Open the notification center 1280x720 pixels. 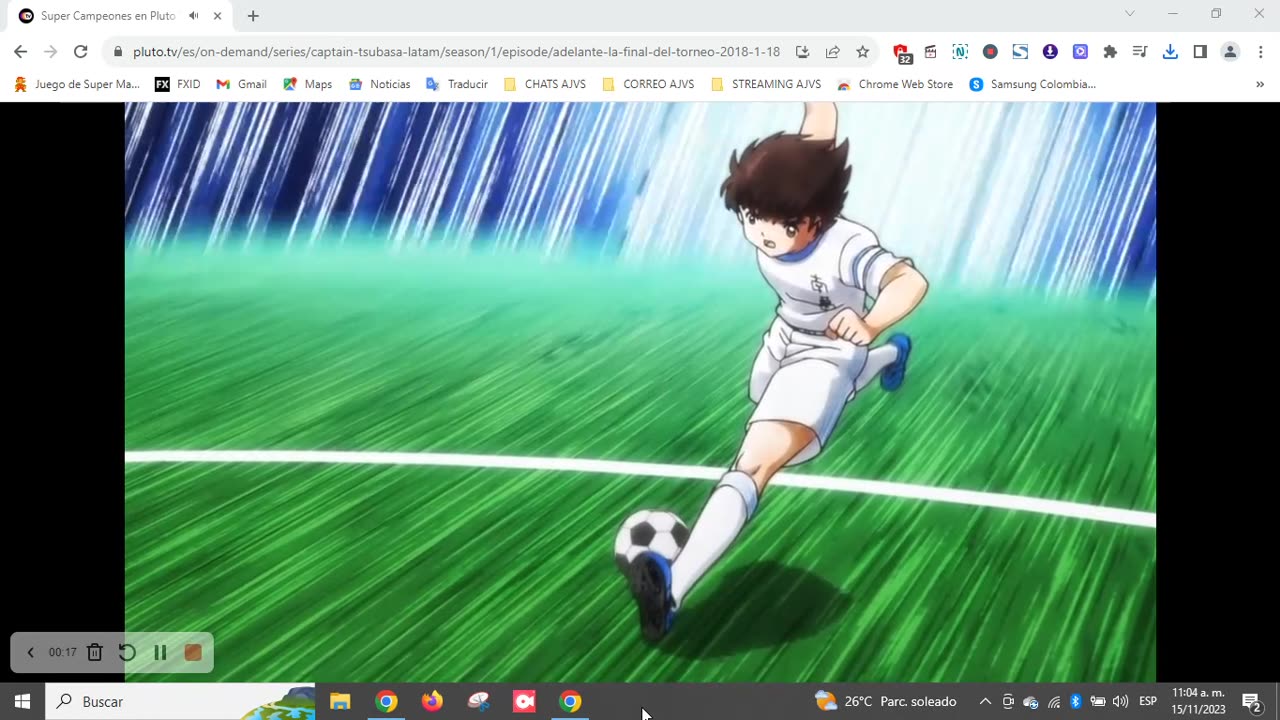click(1251, 701)
